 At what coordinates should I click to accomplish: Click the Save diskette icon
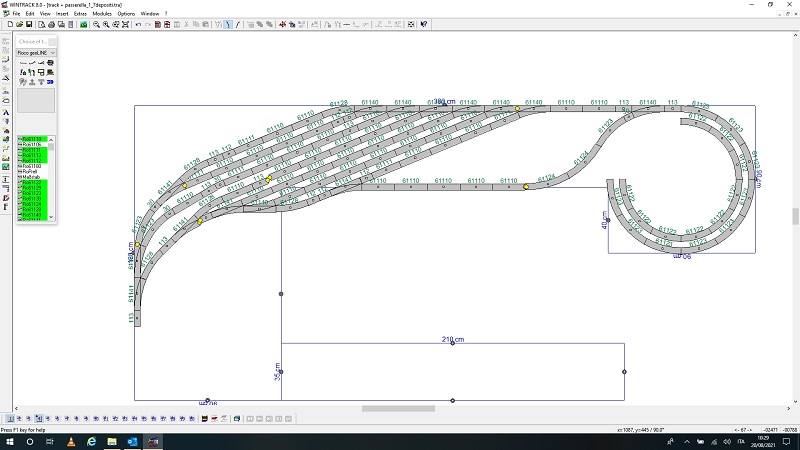[x=29, y=24]
